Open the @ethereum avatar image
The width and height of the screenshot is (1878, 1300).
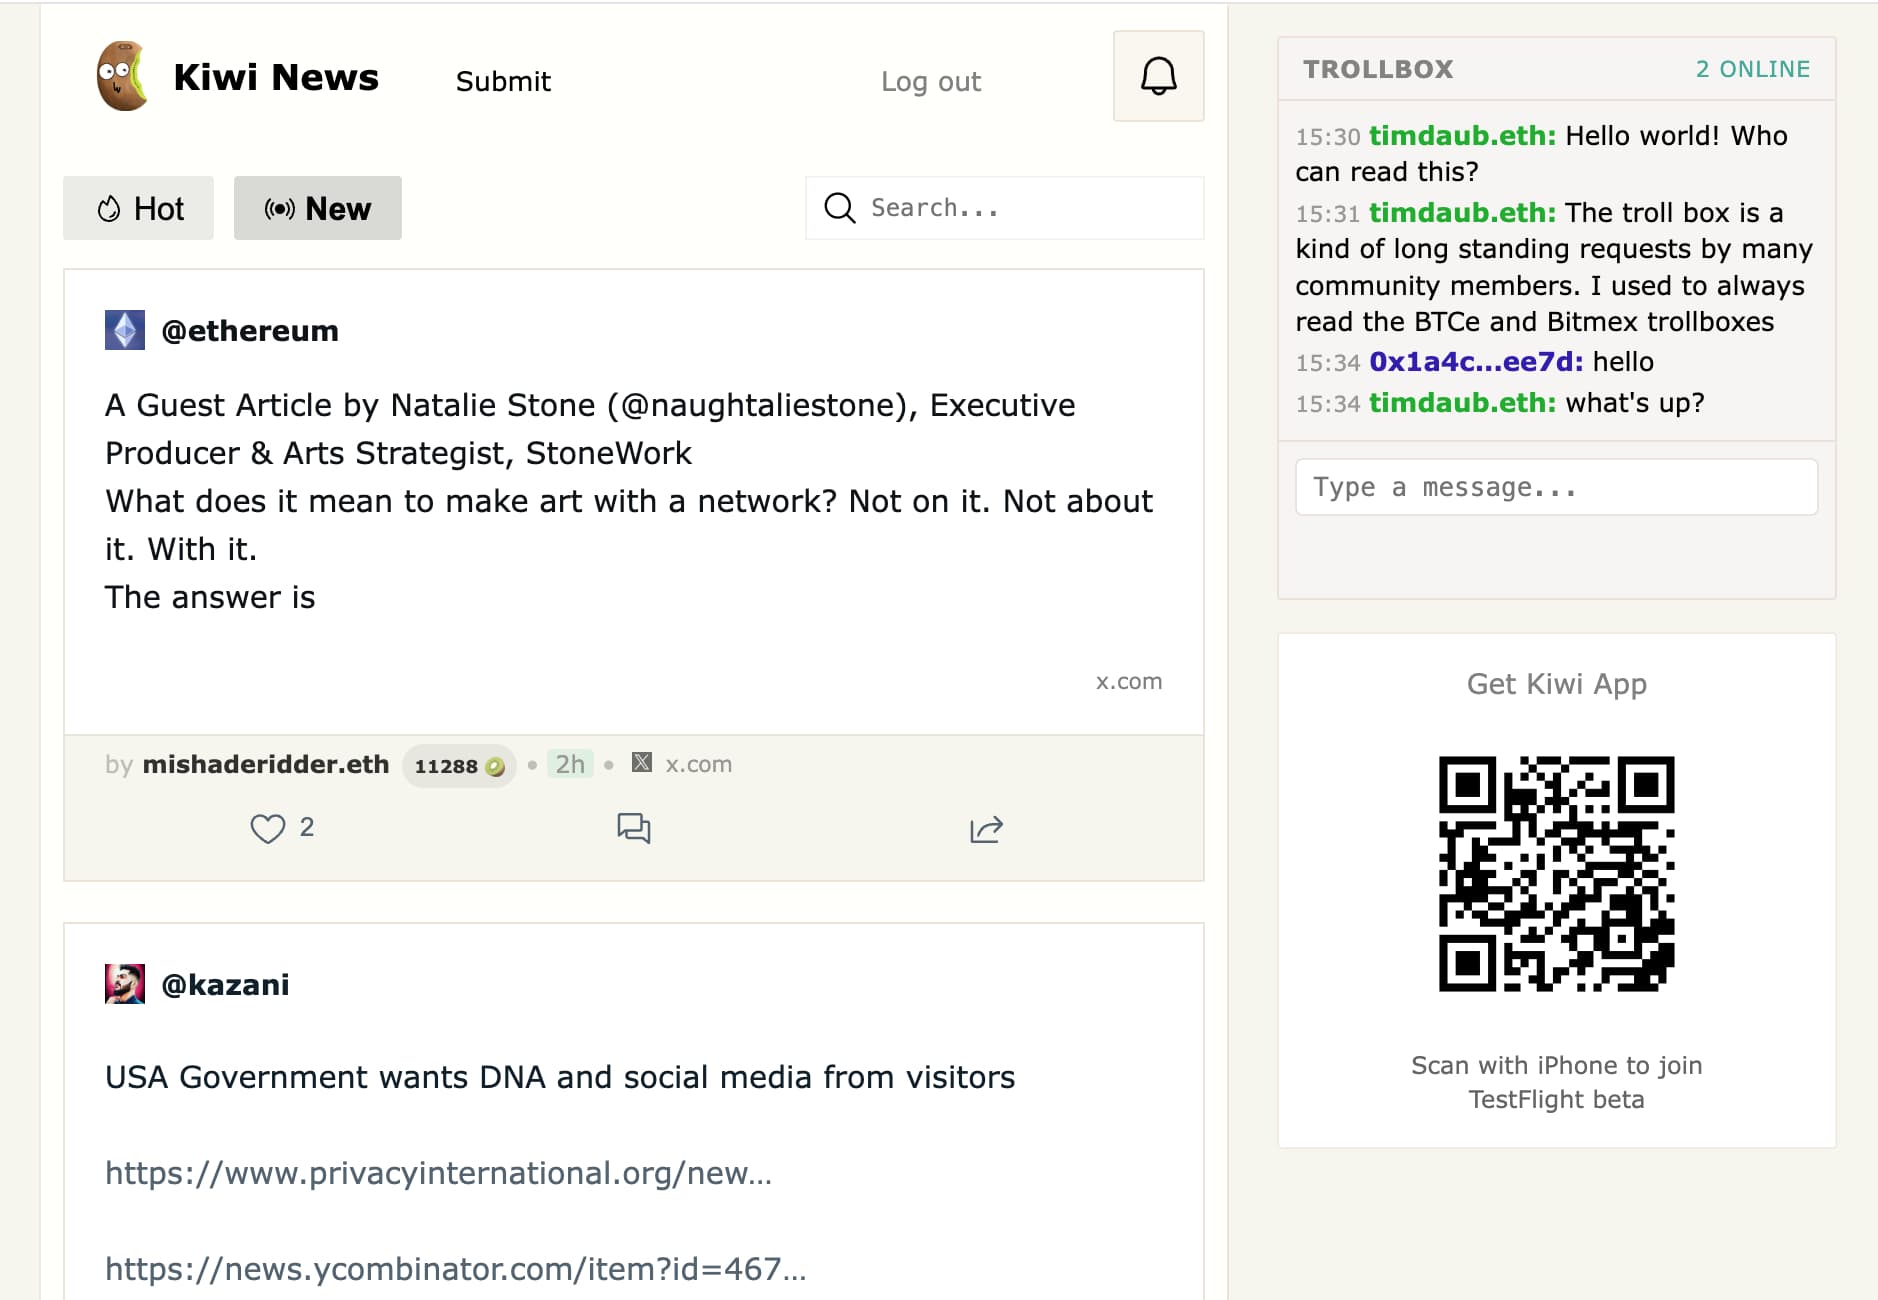click(125, 328)
